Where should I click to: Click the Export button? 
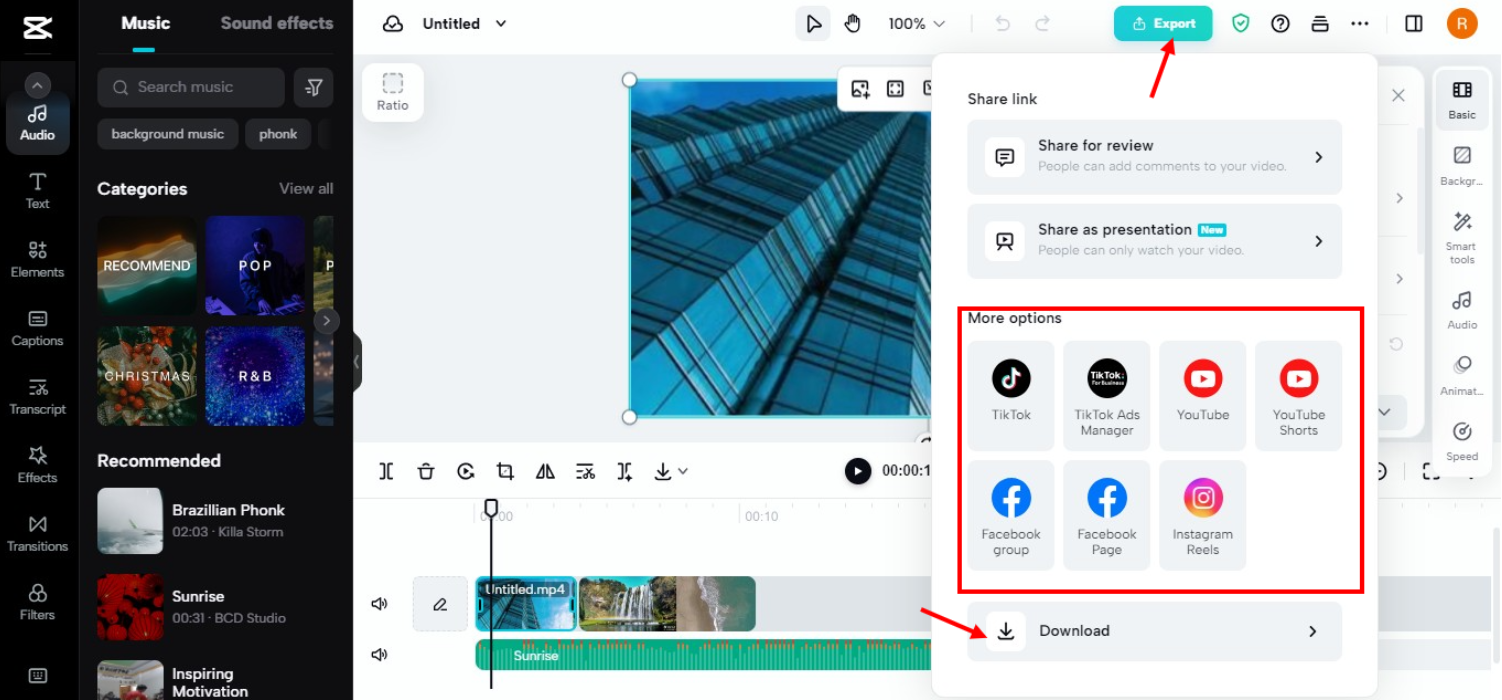tap(1163, 24)
